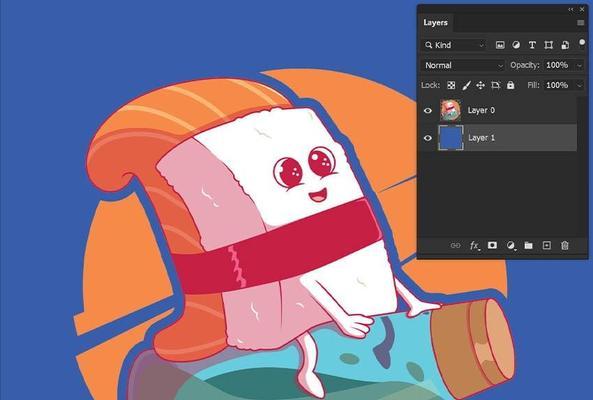The height and width of the screenshot is (400, 593).
Task: Lock image pixels brush icon
Action: 466,85
